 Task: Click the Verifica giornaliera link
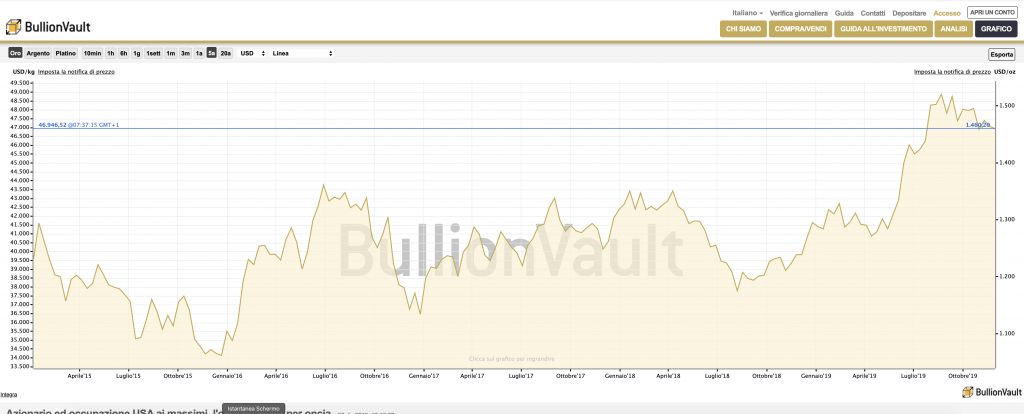pyautogui.click(x=799, y=13)
